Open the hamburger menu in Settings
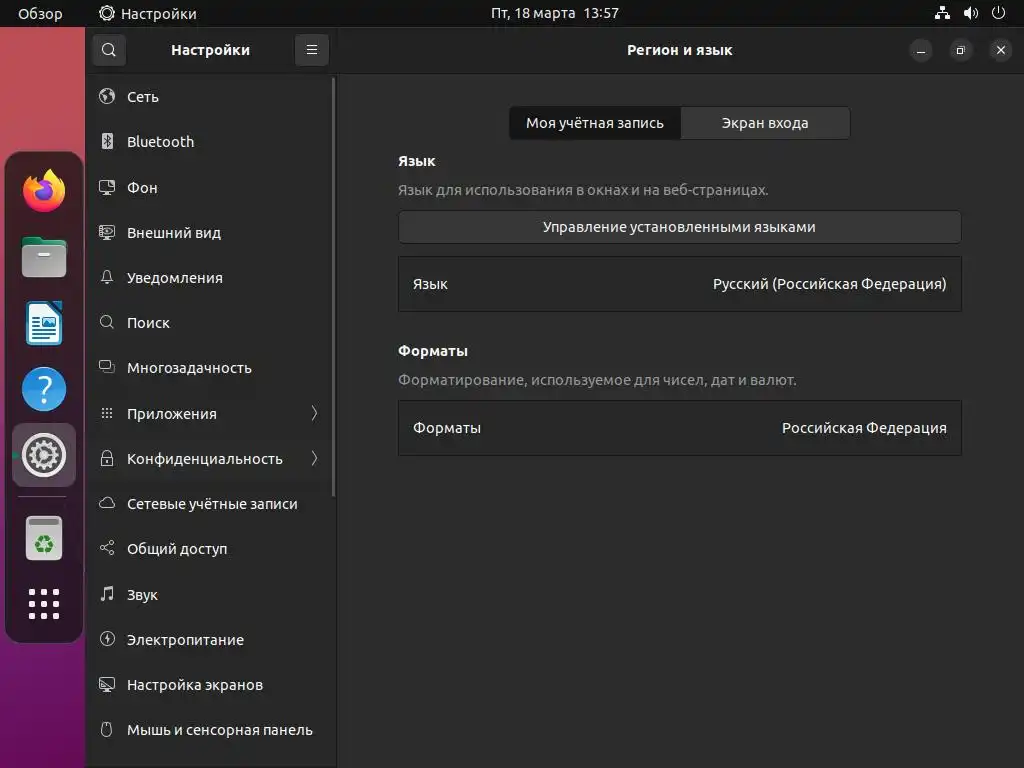The height and width of the screenshot is (768, 1024). (x=312, y=50)
